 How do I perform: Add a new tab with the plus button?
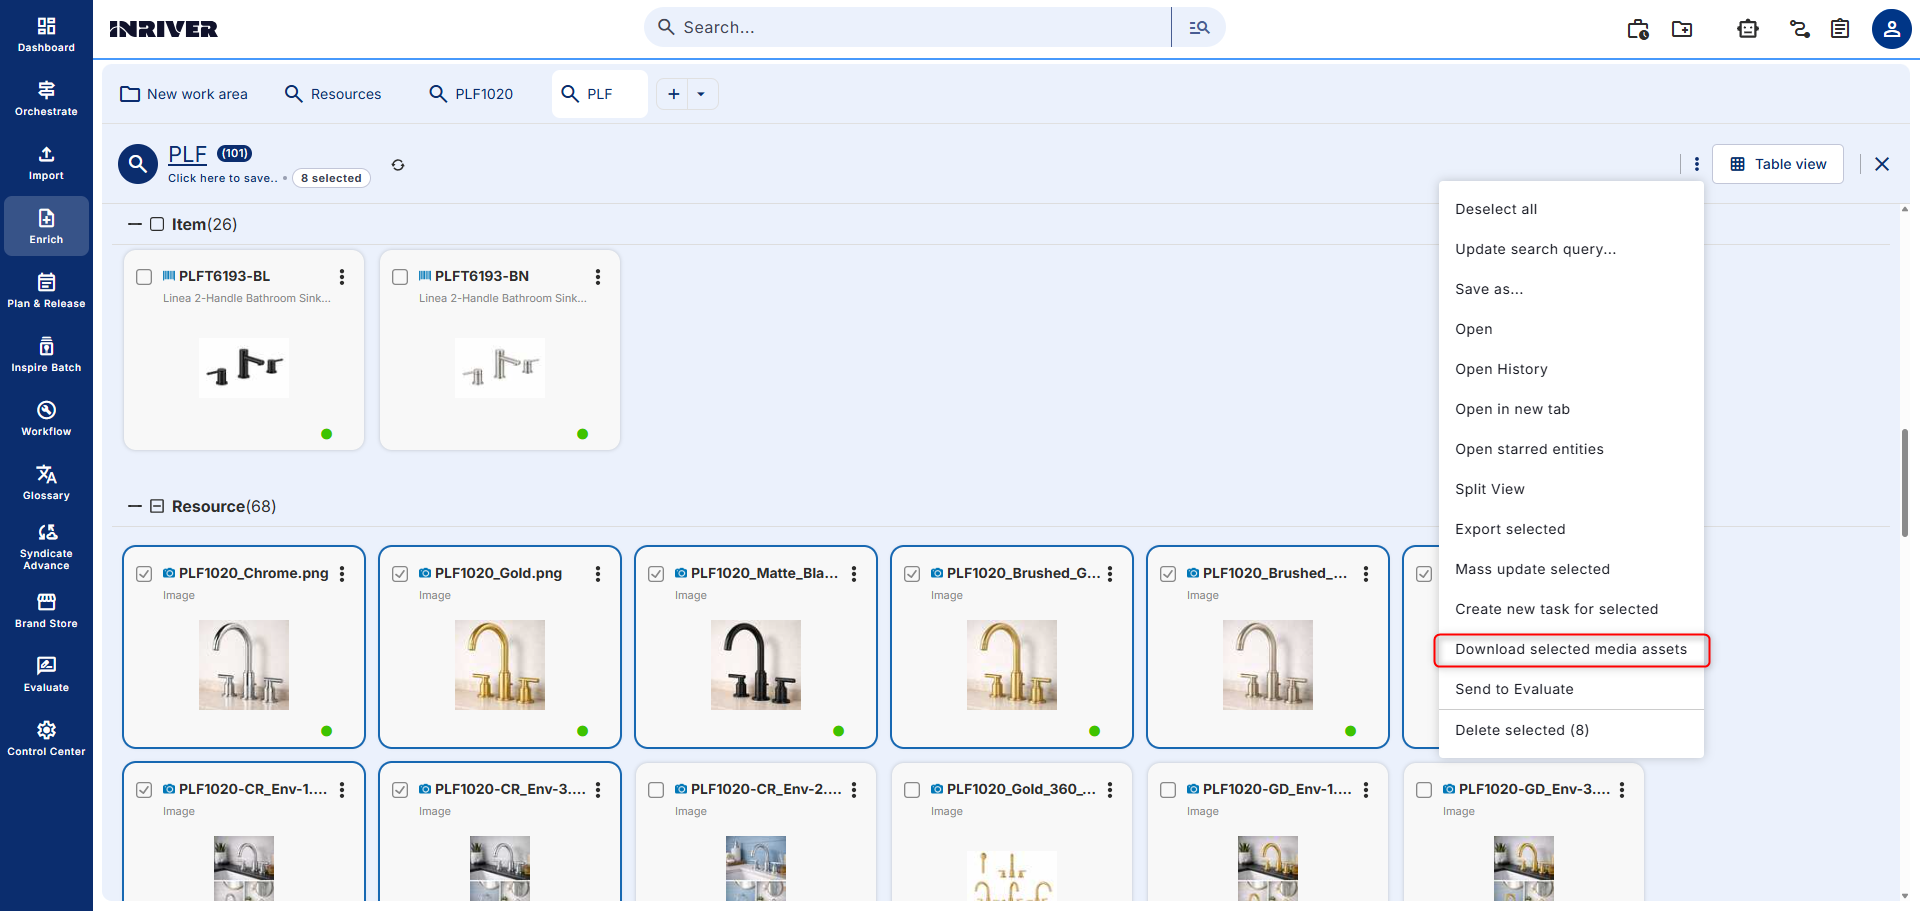tap(674, 94)
